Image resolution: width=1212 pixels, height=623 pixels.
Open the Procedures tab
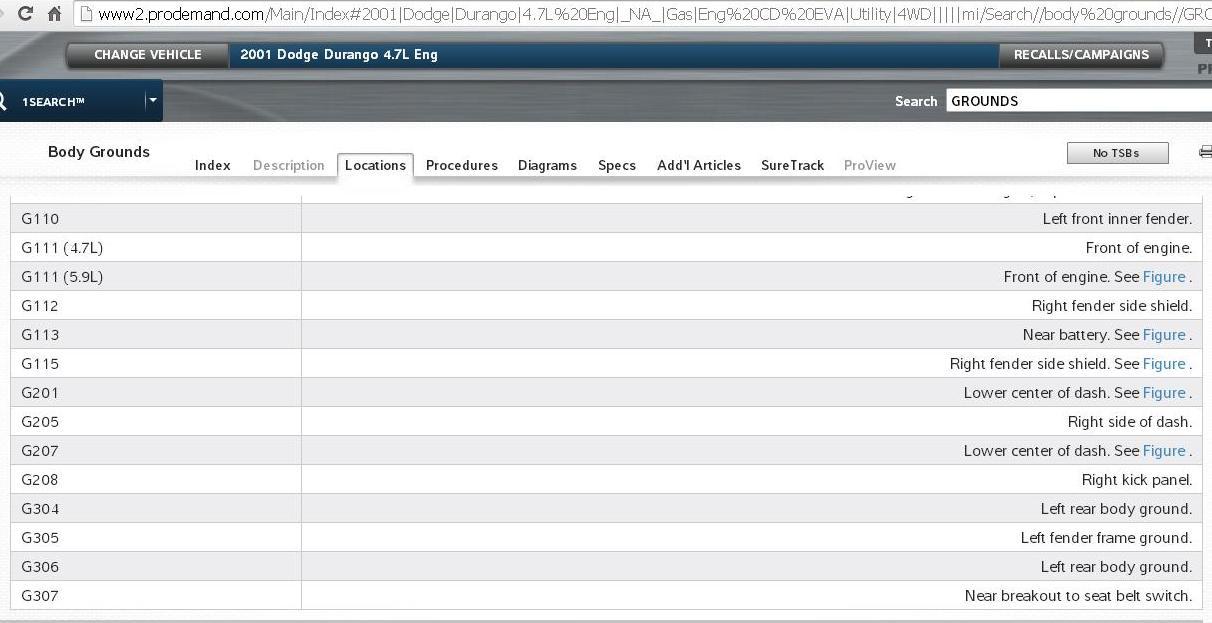tap(461, 165)
